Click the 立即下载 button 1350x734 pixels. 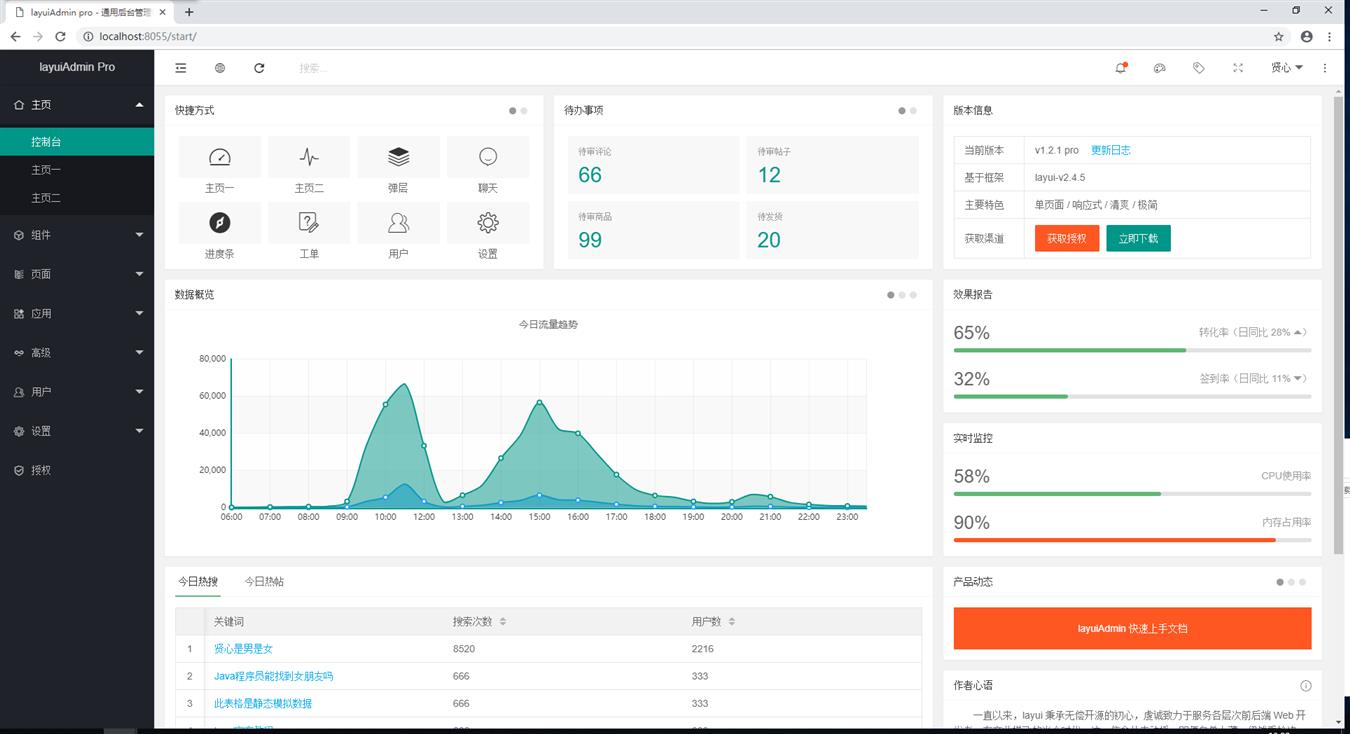[1138, 238]
